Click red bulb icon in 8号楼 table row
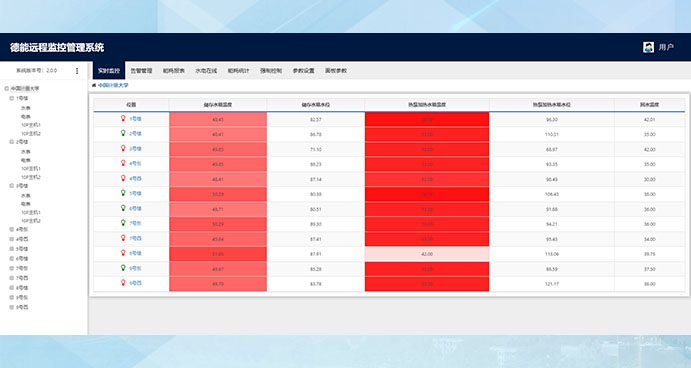 [123, 253]
